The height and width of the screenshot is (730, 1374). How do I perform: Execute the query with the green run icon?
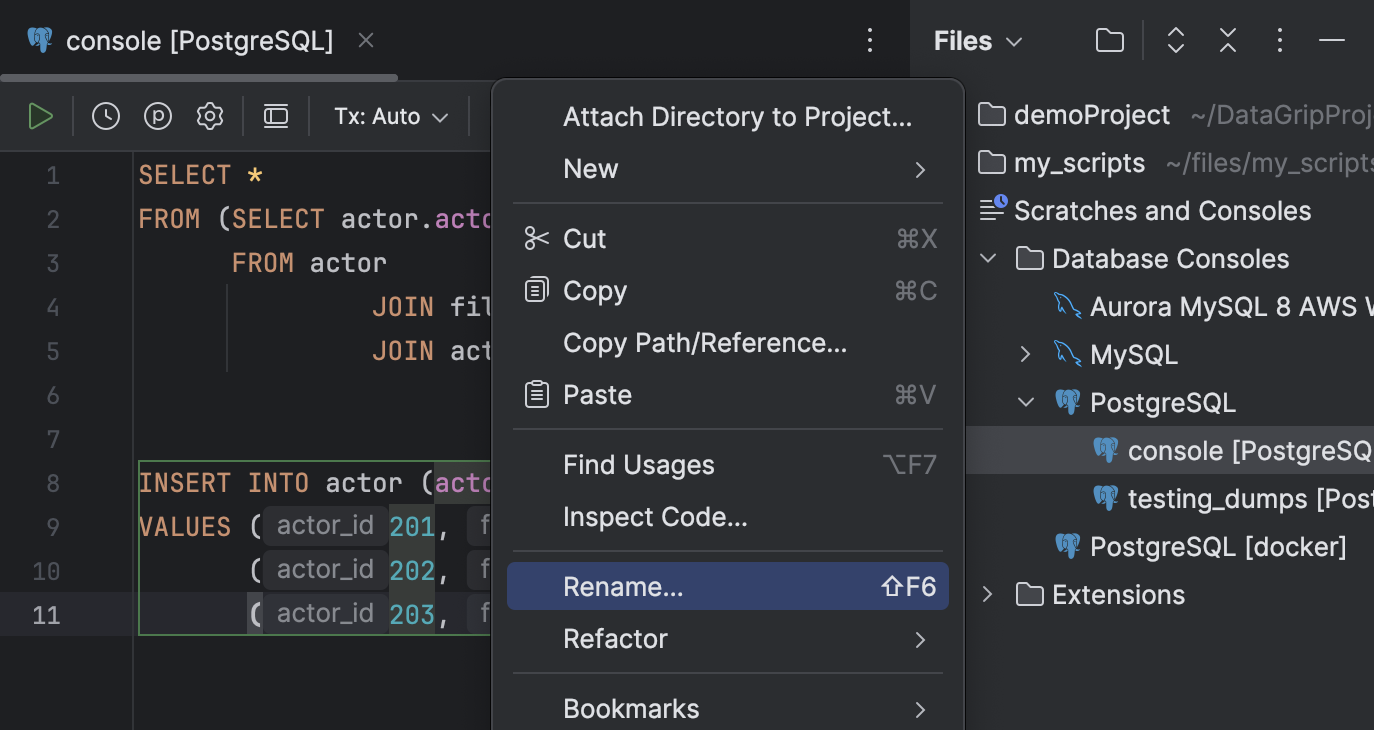[x=41, y=116]
